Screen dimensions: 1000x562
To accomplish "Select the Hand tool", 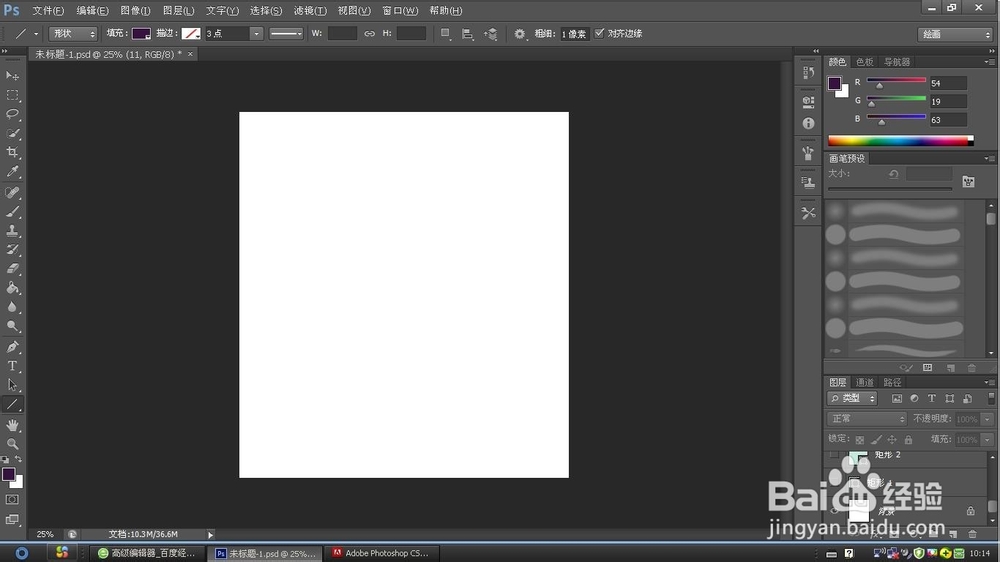I will coord(12,425).
